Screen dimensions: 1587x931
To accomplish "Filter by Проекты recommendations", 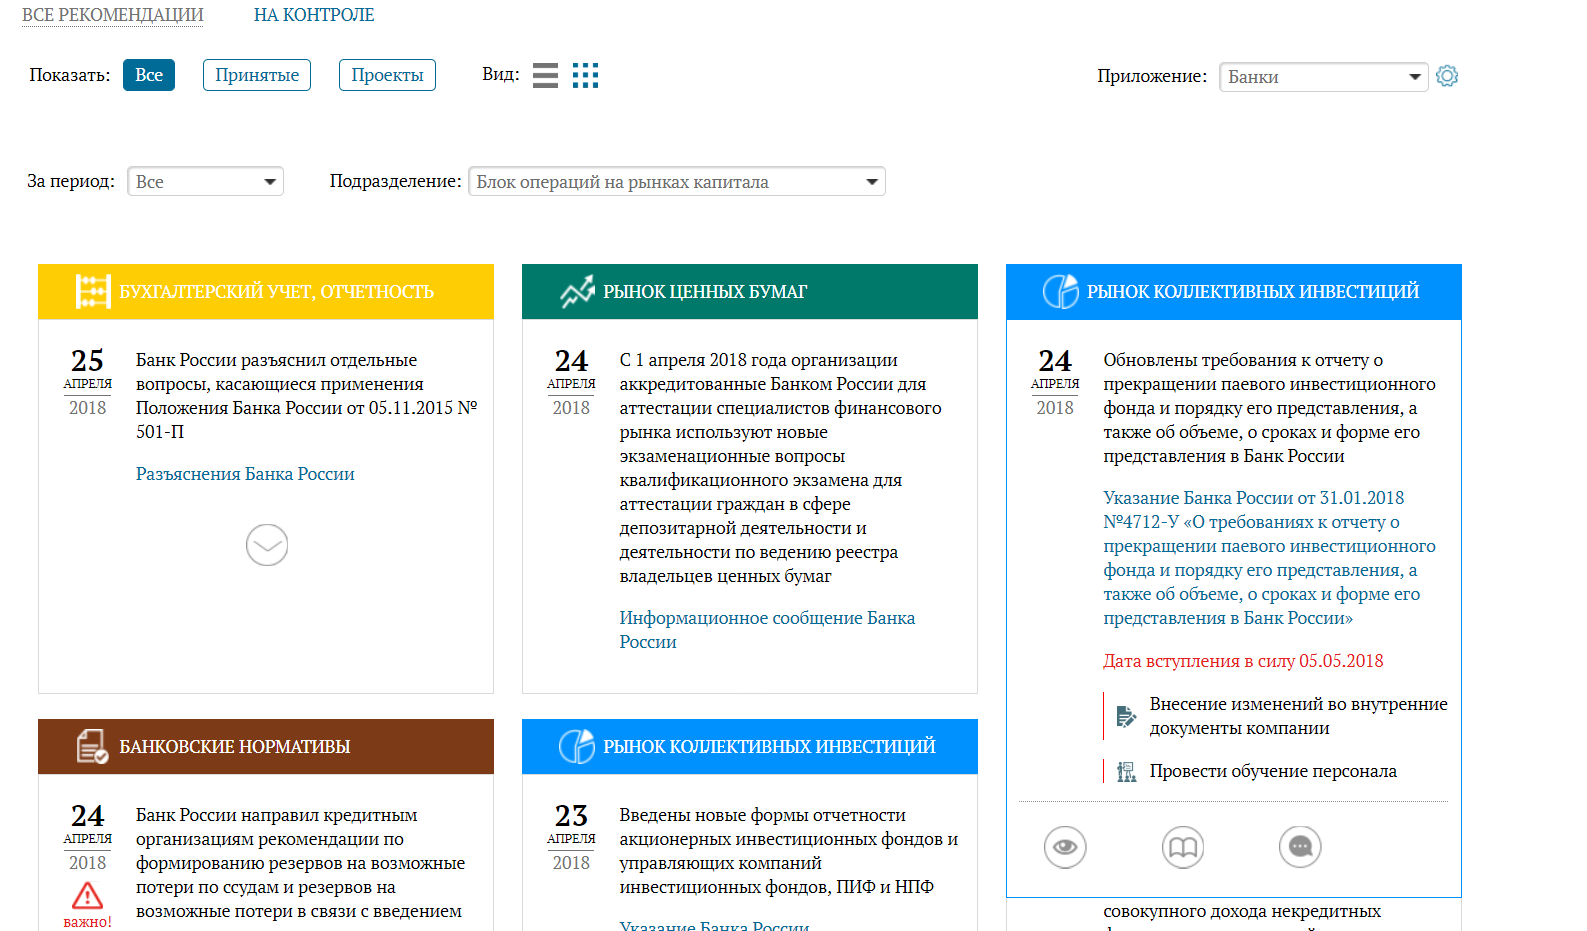I will coord(387,75).
